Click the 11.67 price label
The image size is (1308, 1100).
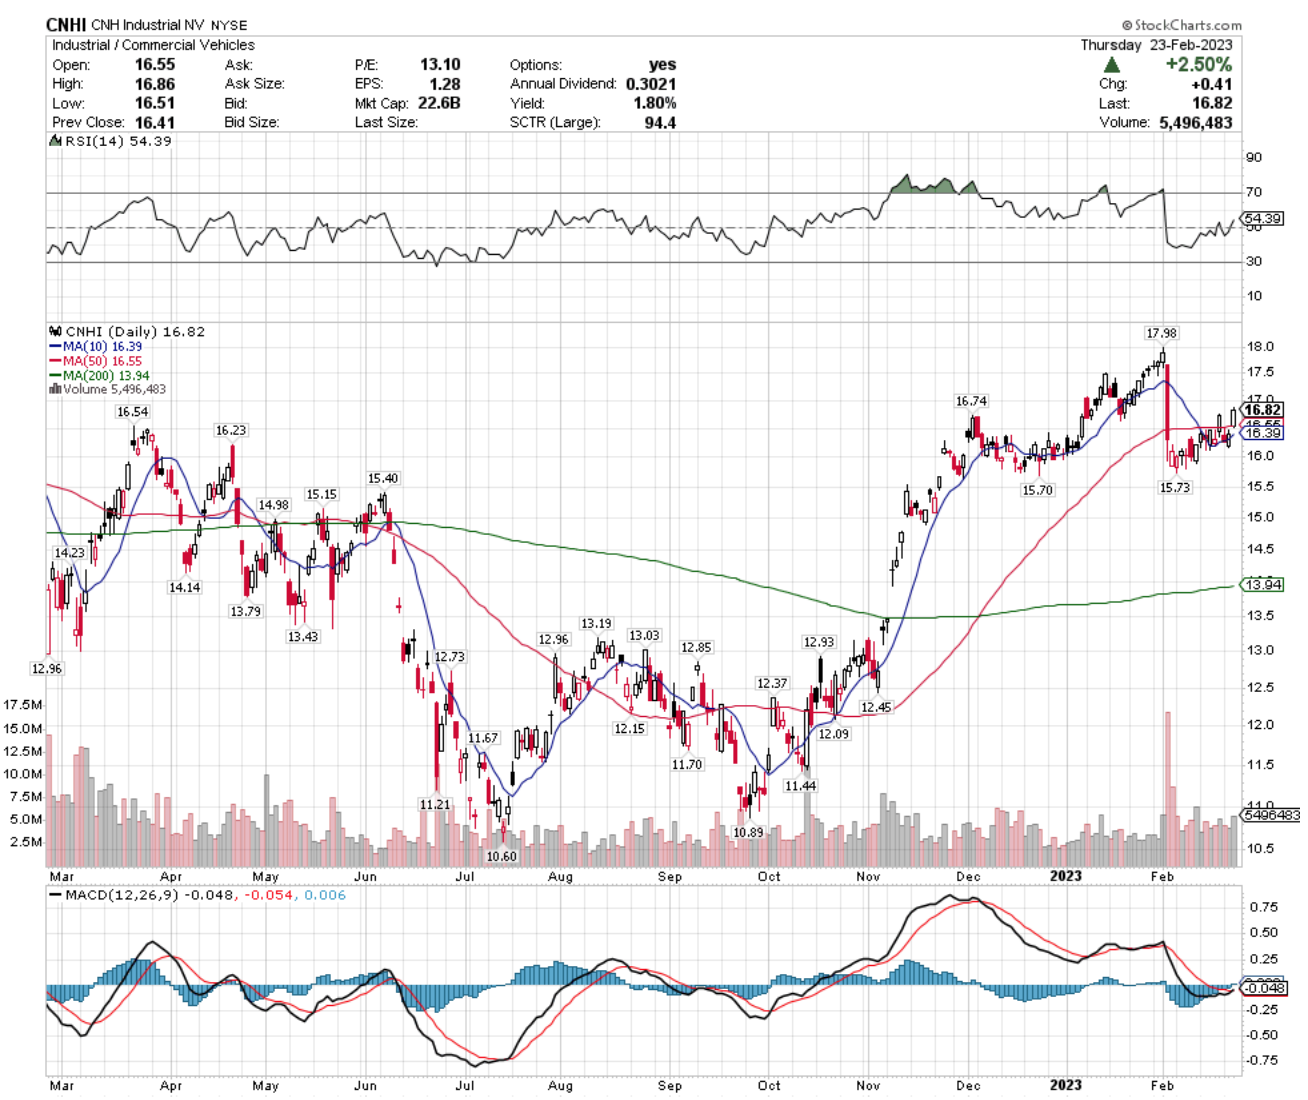(483, 738)
